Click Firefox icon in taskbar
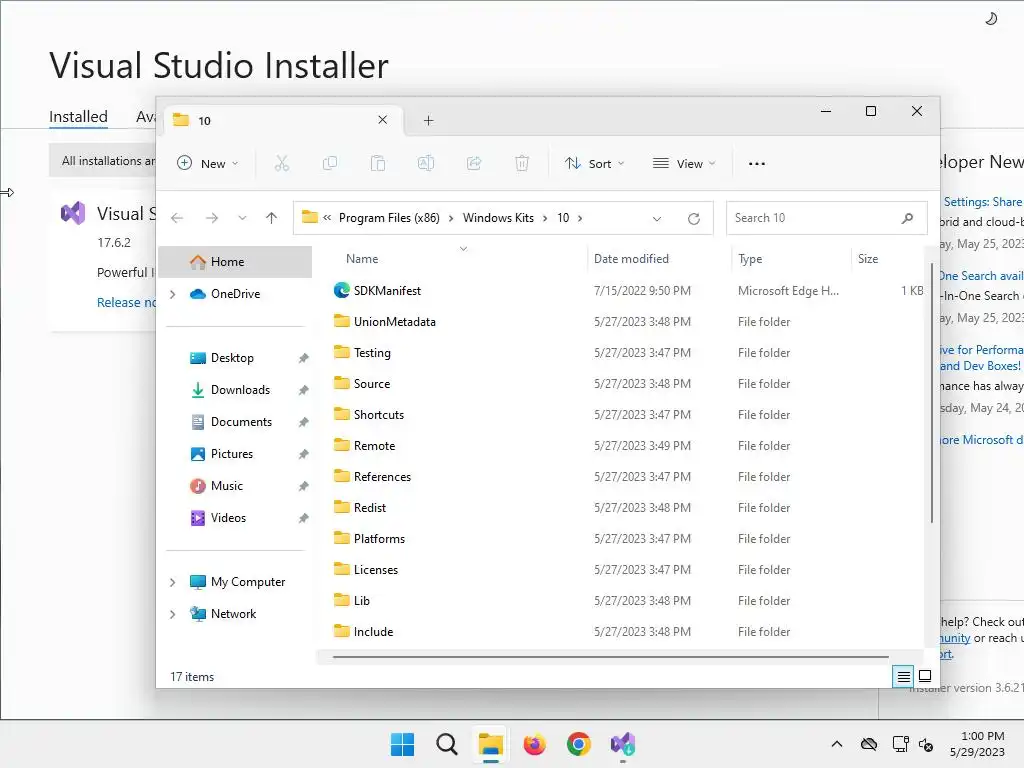This screenshot has width=1024, height=768. (x=534, y=744)
